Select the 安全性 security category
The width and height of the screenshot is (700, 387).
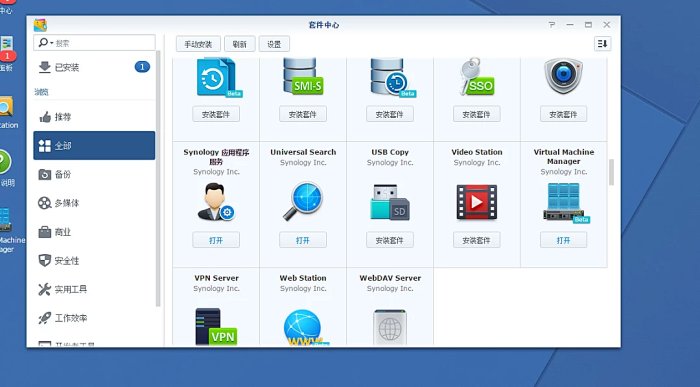(x=94, y=261)
